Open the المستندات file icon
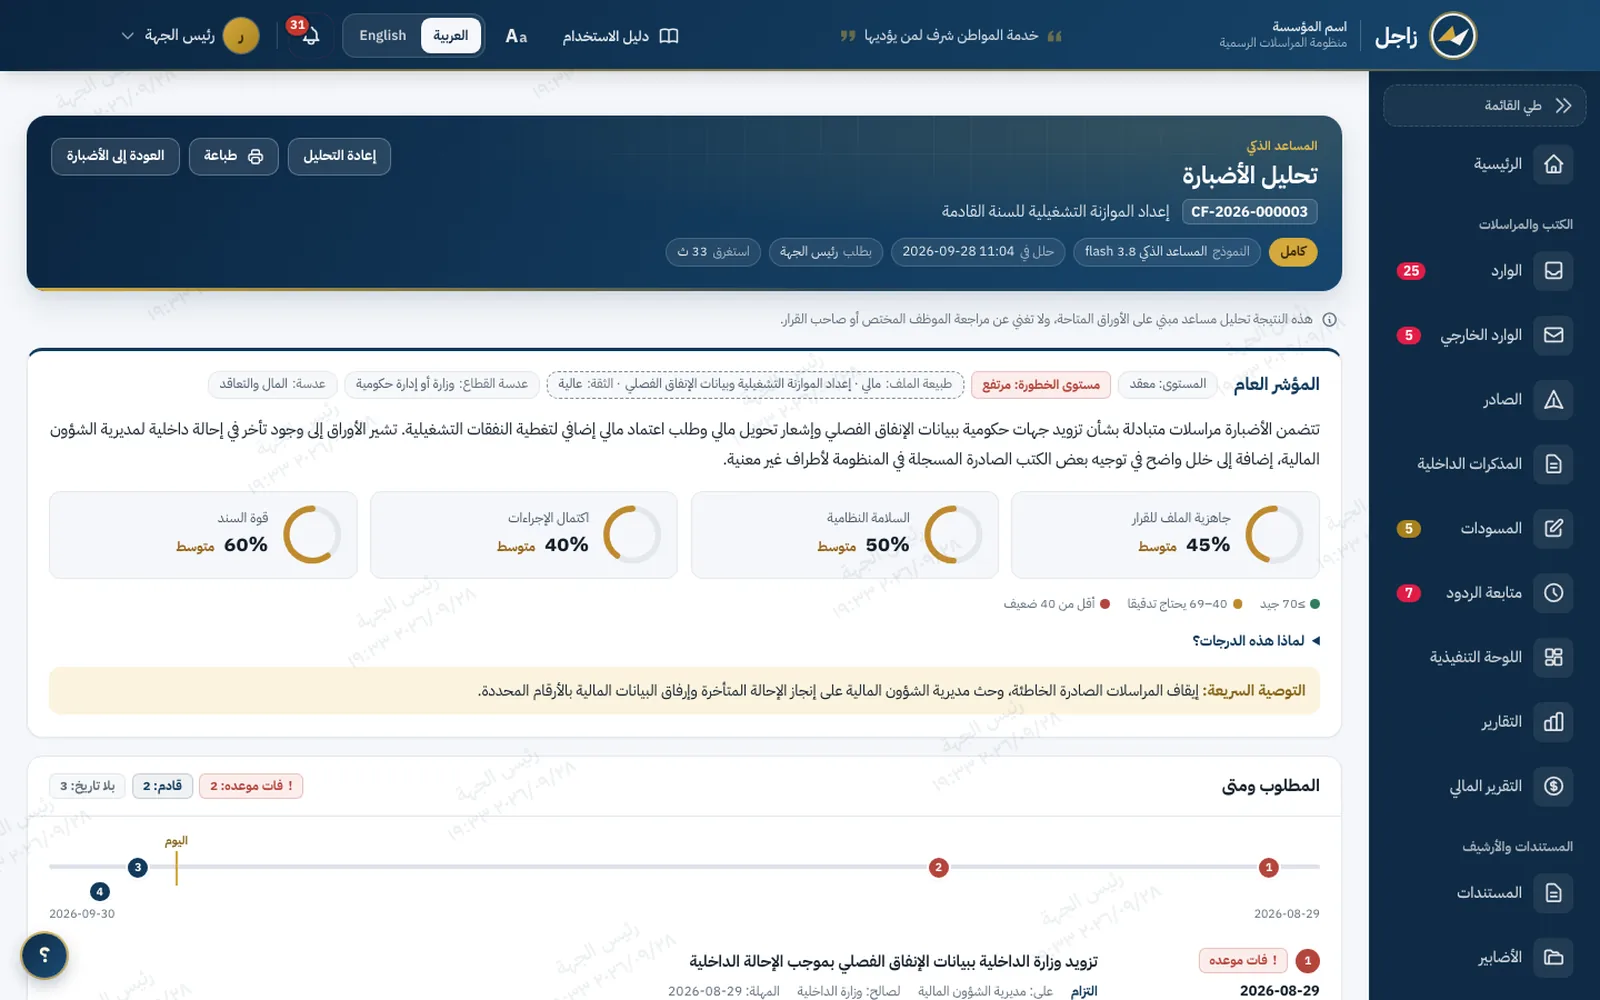 [x=1553, y=893]
